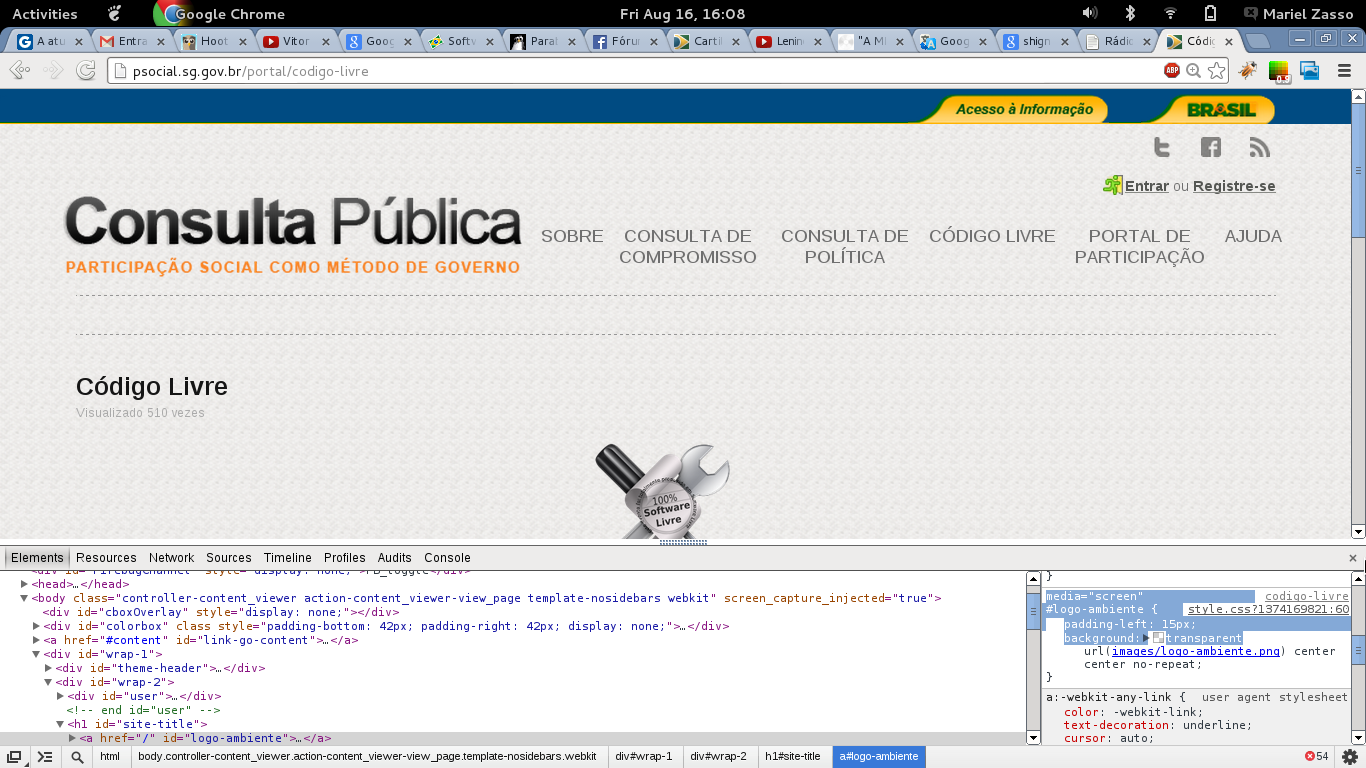Collapse the div#wrap-1 node
Screen dimensions: 1366x768
[x=37, y=654]
